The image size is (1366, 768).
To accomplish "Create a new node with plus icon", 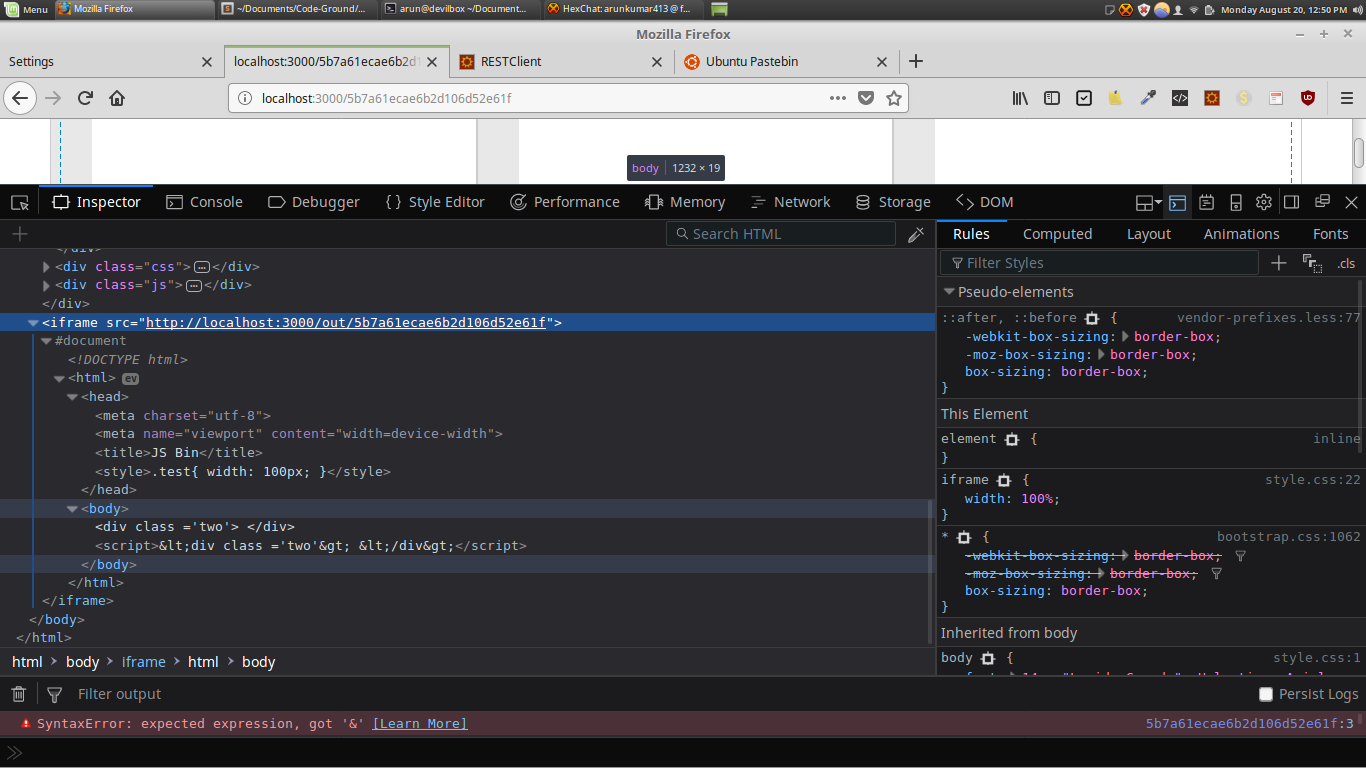I will pyautogui.click(x=19, y=234).
